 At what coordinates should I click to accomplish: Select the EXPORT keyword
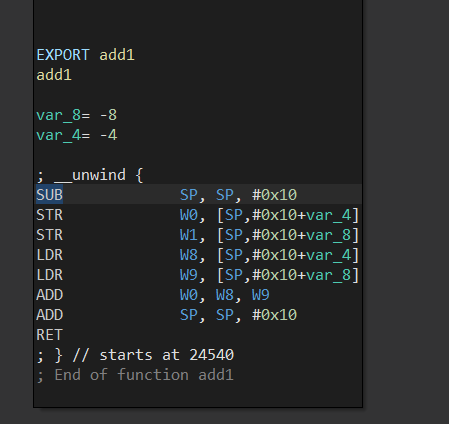63,55
